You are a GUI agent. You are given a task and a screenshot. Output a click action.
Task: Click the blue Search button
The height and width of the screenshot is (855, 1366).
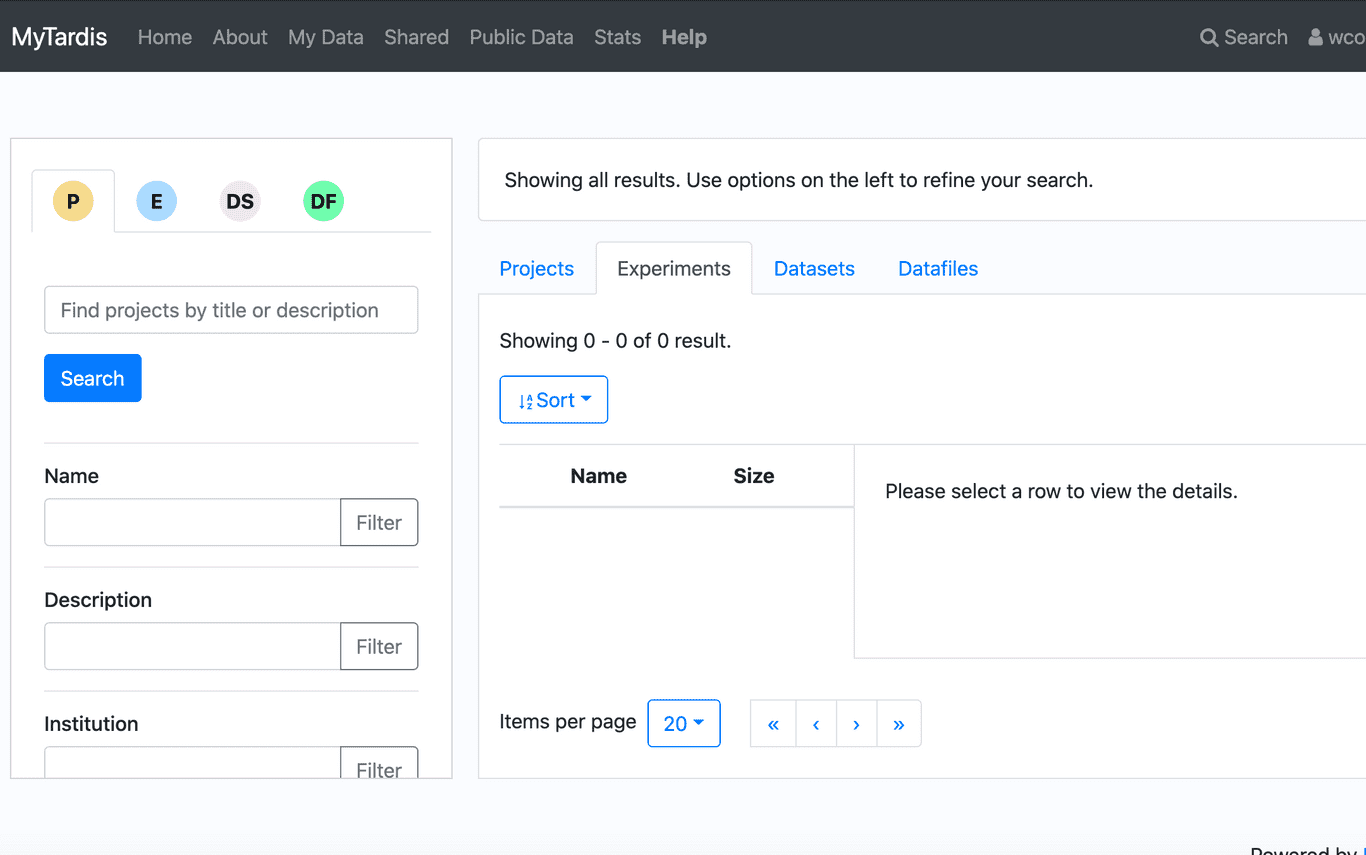(x=93, y=378)
